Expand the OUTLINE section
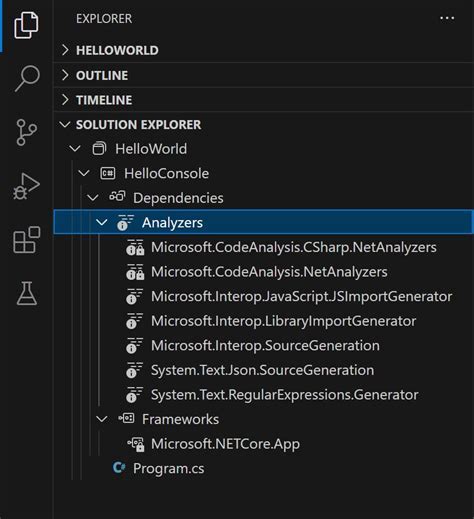This screenshot has height=519, width=474. [x=65, y=75]
